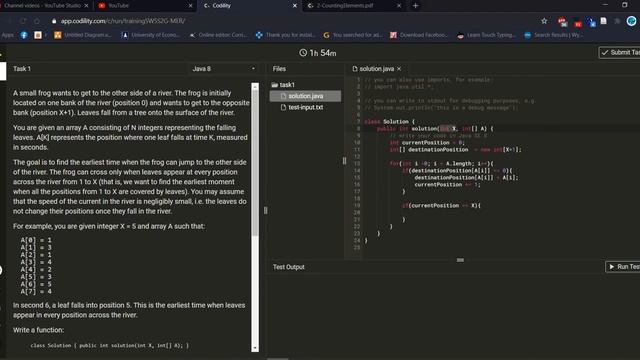Select the solution.java editor tab

376,69
